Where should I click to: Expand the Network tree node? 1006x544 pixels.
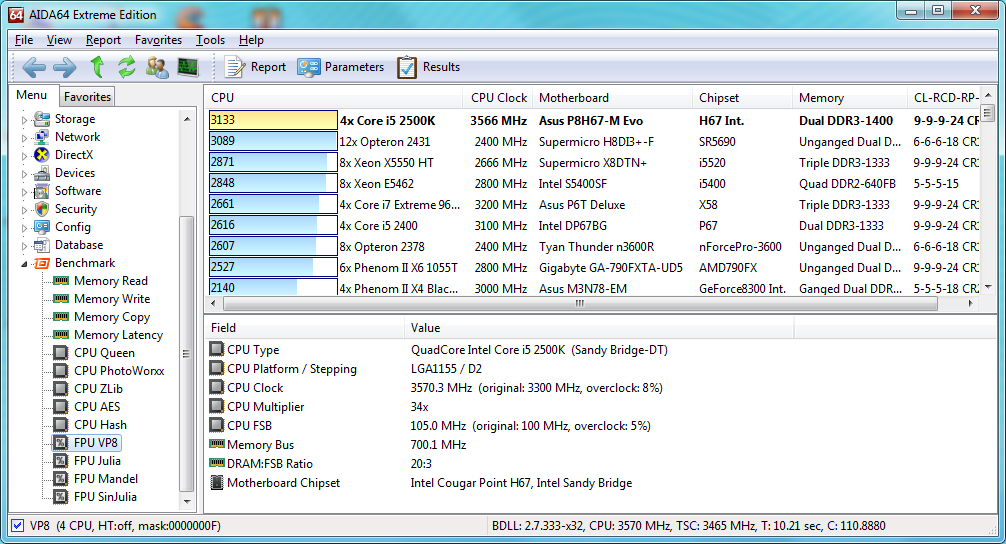coord(24,137)
